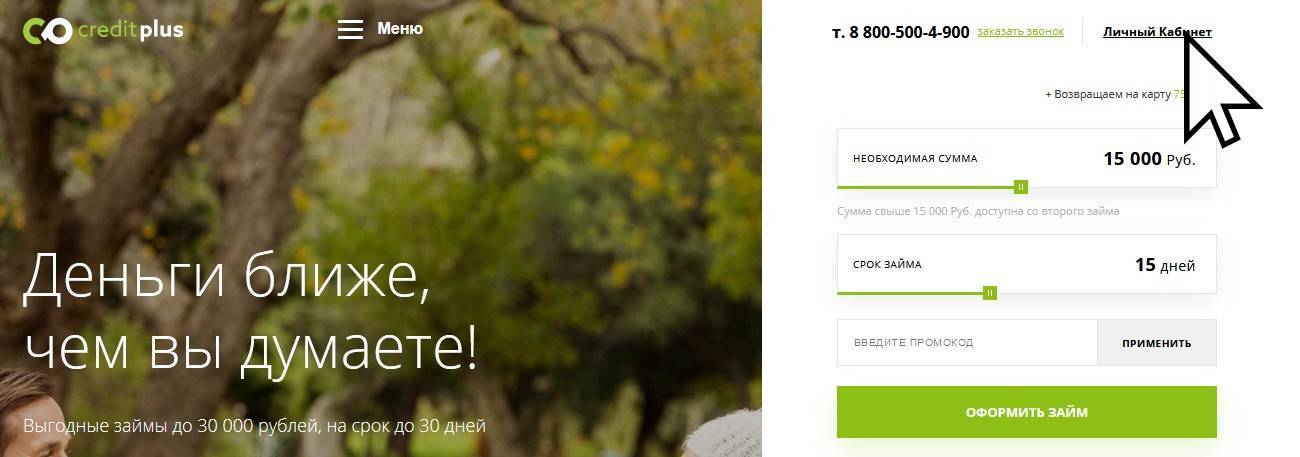Focus the Введите промокод field
This screenshot has width=1300, height=457.
click(967, 342)
